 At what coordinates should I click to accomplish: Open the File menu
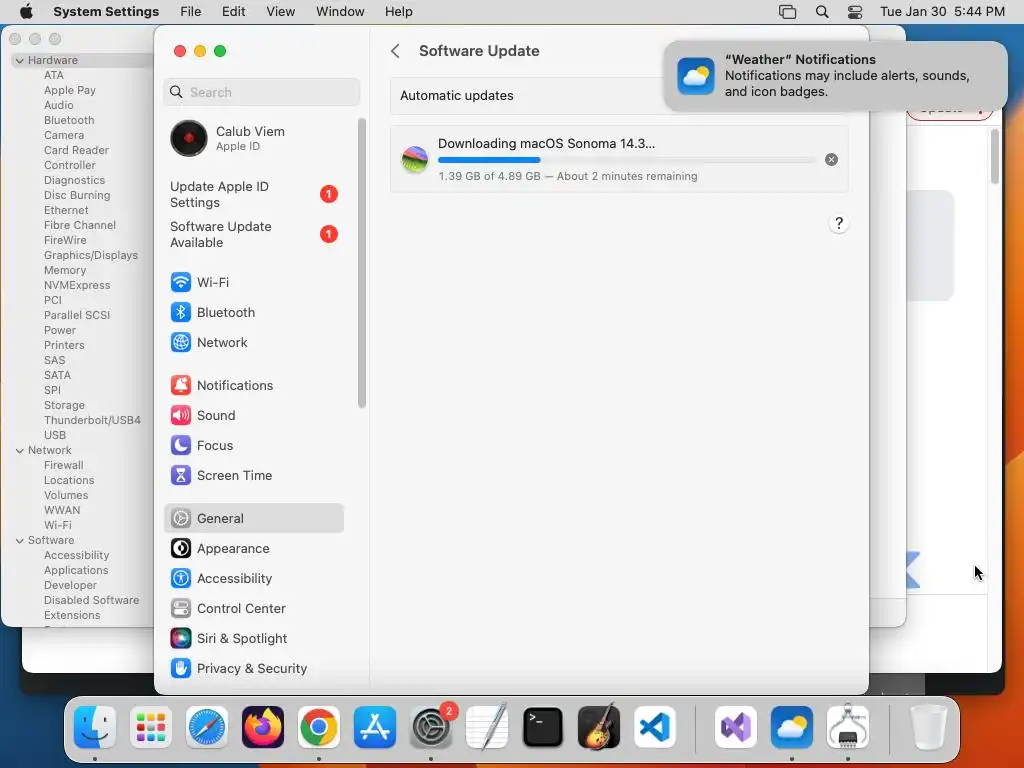click(x=191, y=12)
